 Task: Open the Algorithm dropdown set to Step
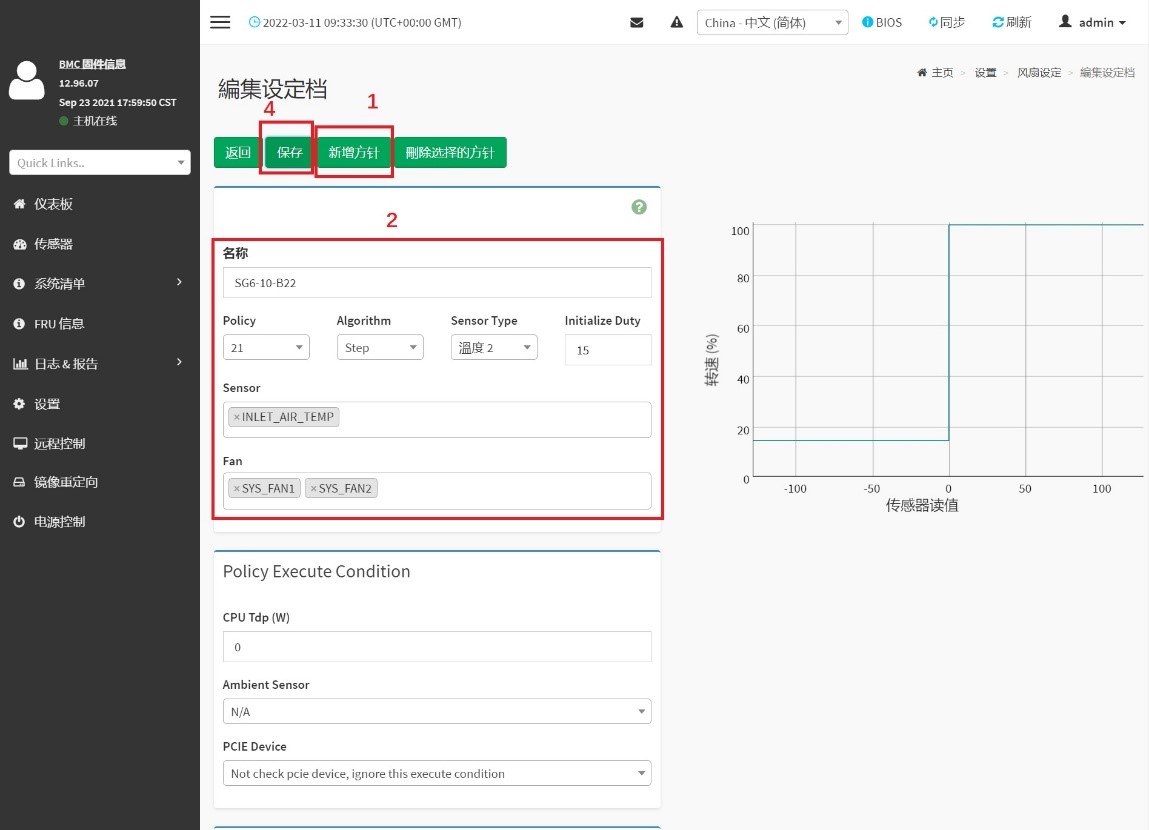click(380, 347)
